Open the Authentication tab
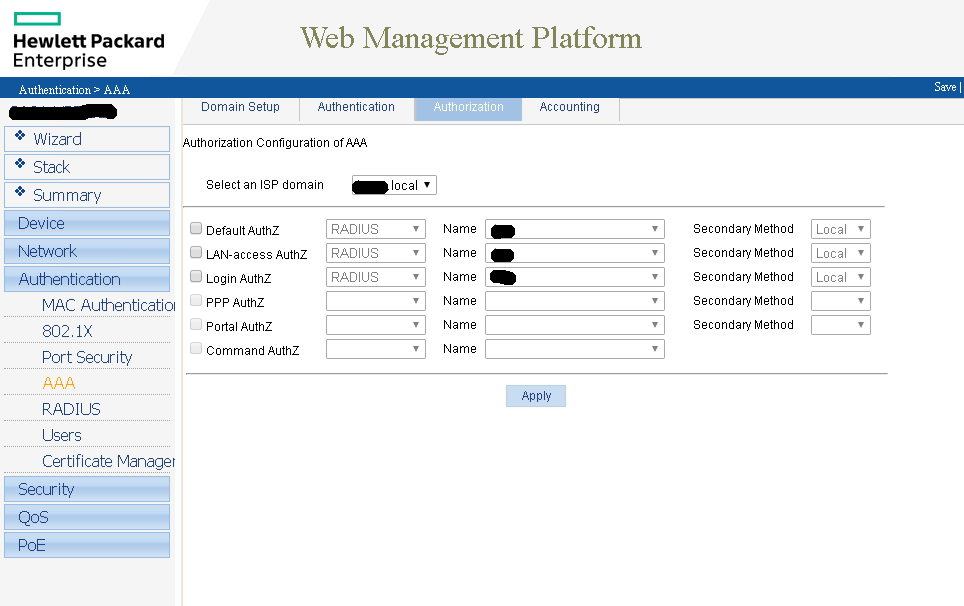This screenshot has height=606, width=964. (356, 107)
